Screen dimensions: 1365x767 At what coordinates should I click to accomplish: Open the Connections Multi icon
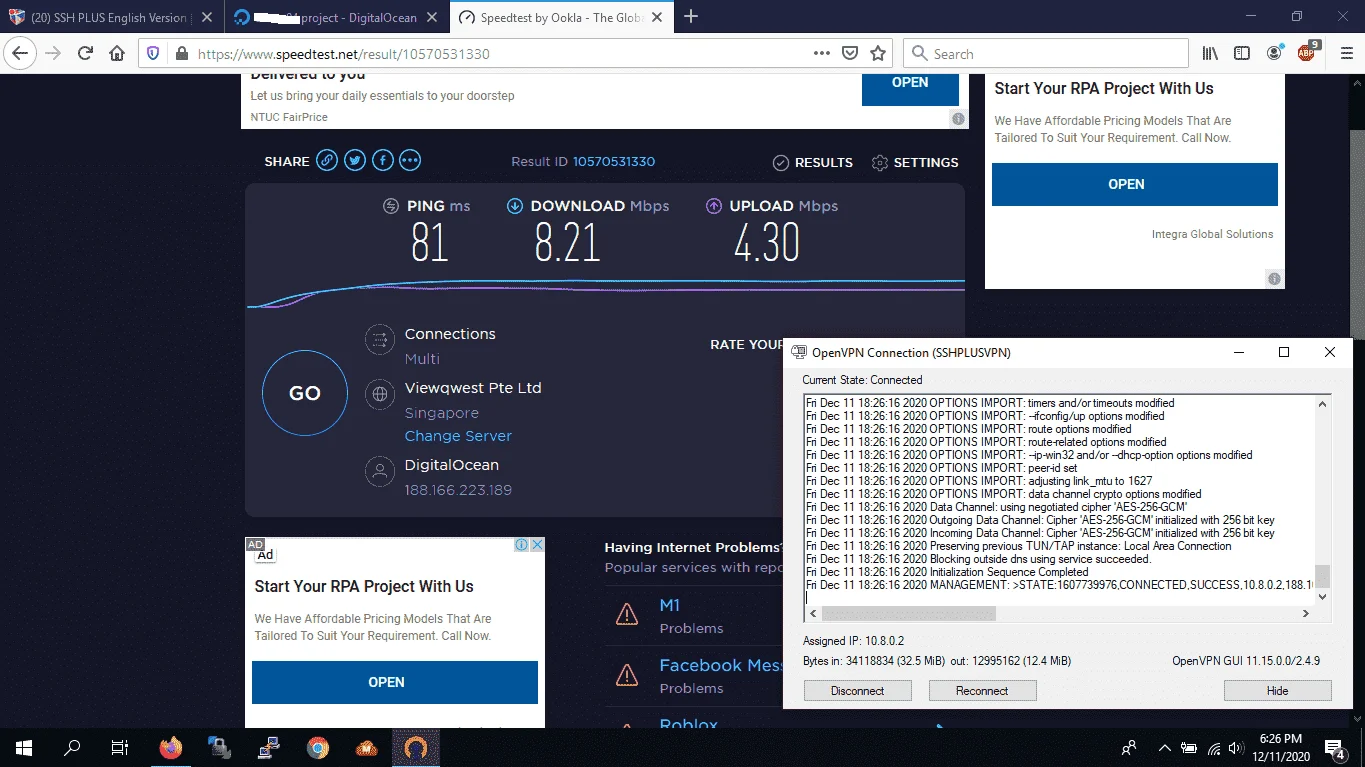(x=380, y=341)
